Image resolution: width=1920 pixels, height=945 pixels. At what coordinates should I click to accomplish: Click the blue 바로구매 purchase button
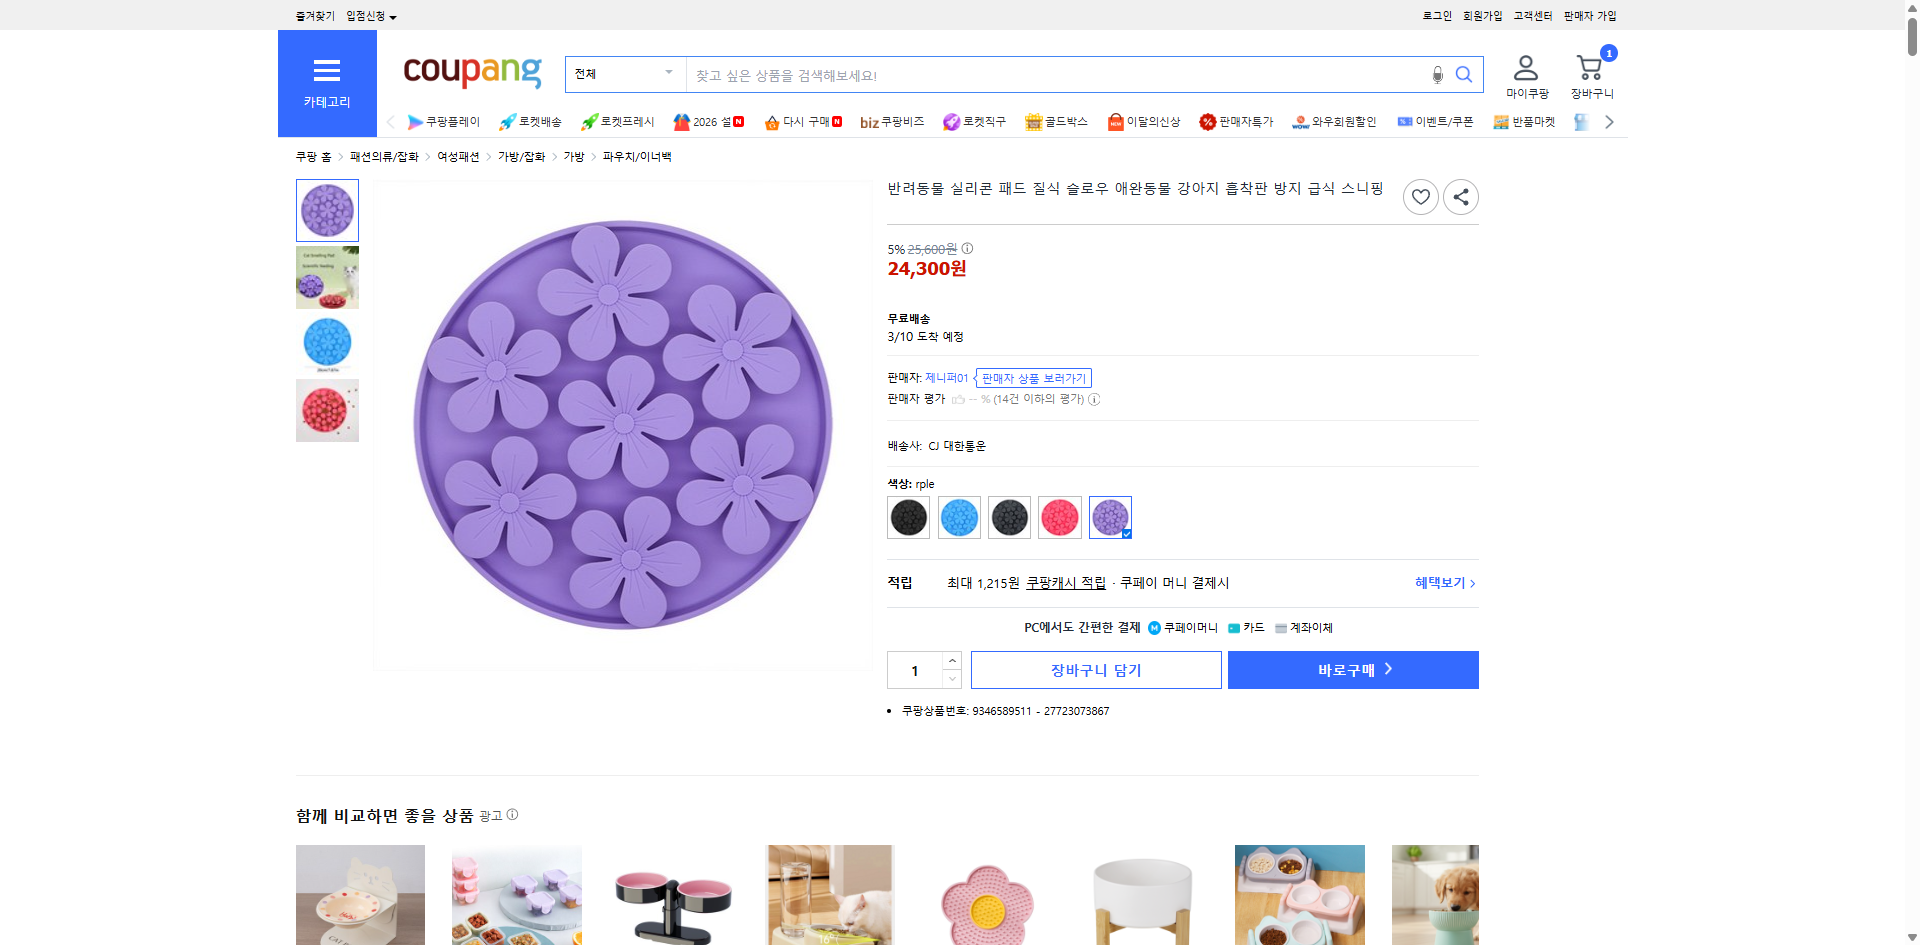pyautogui.click(x=1352, y=670)
